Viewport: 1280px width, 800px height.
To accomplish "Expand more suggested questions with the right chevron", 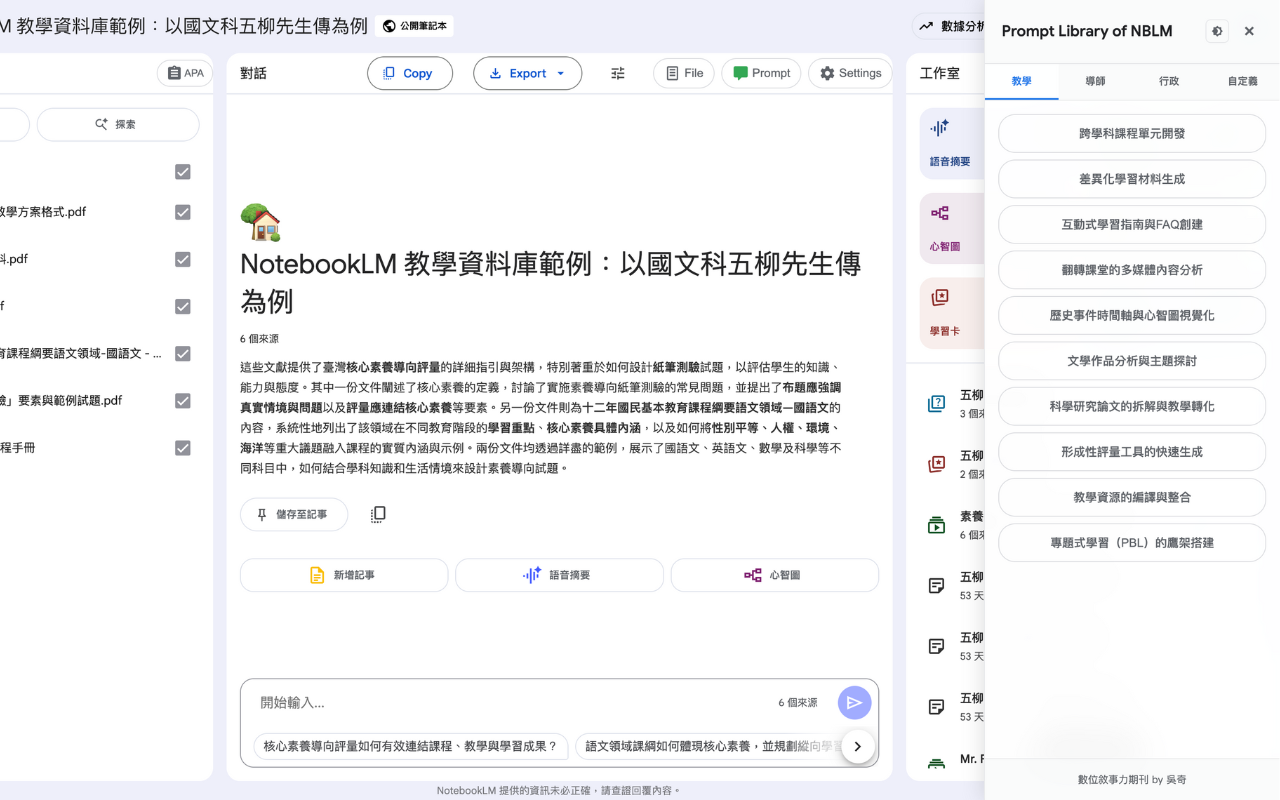I will 857,745.
